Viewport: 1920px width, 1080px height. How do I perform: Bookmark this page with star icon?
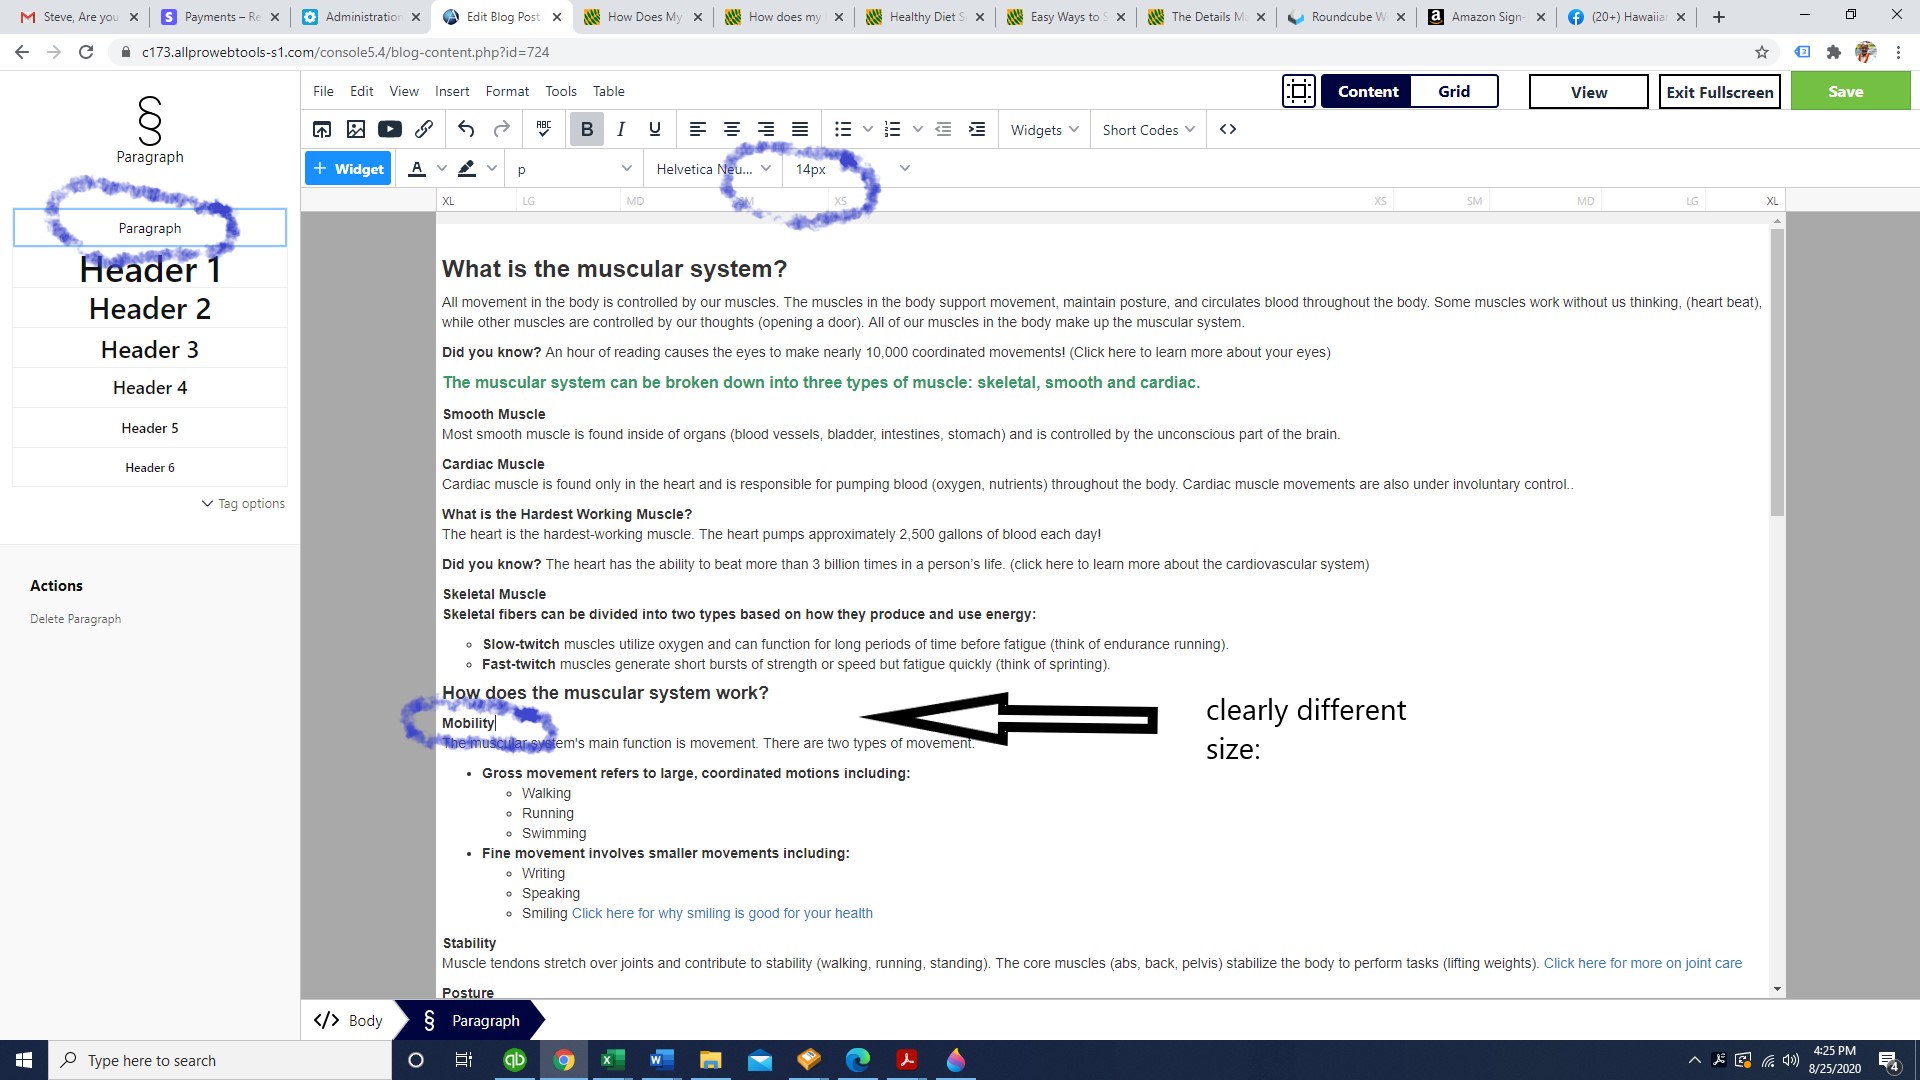point(1762,52)
